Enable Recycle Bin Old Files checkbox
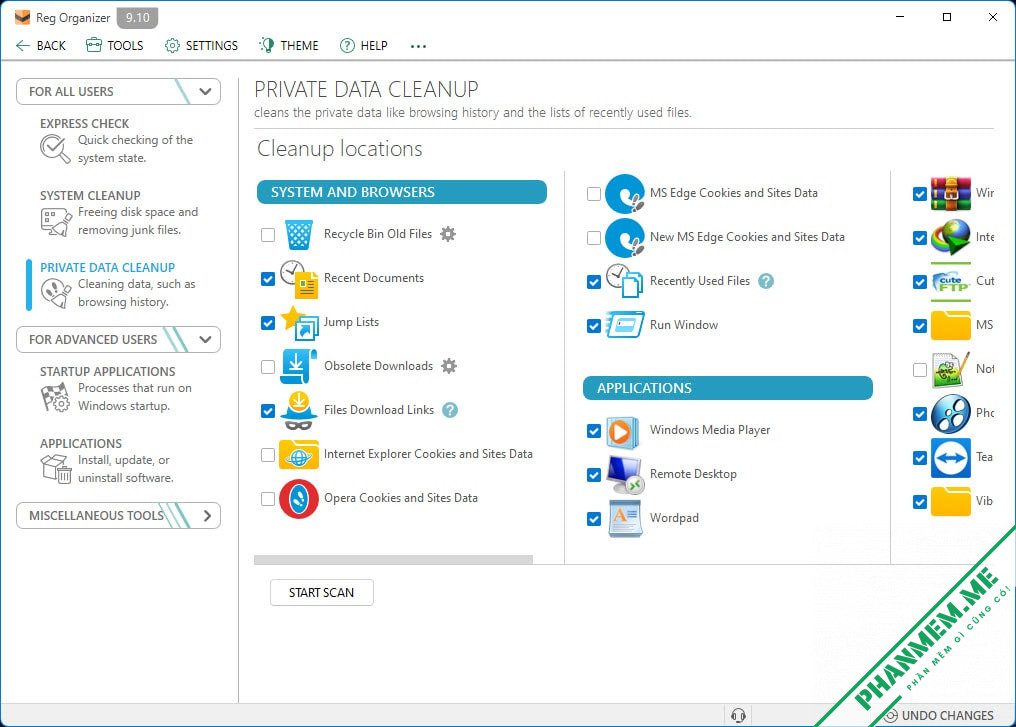 click(268, 235)
